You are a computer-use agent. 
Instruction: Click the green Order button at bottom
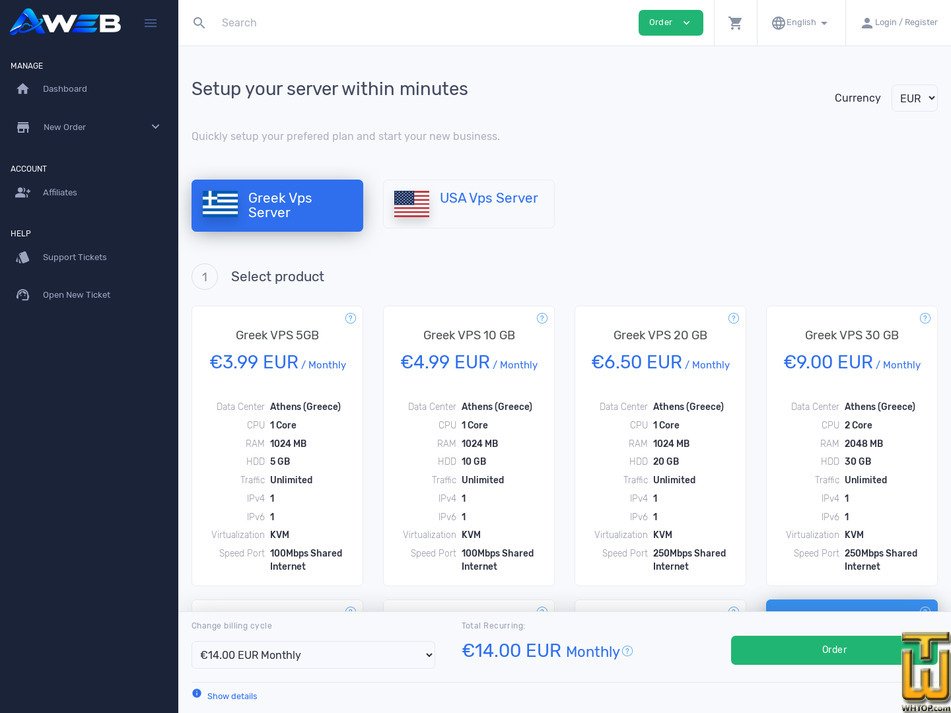[x=834, y=650]
